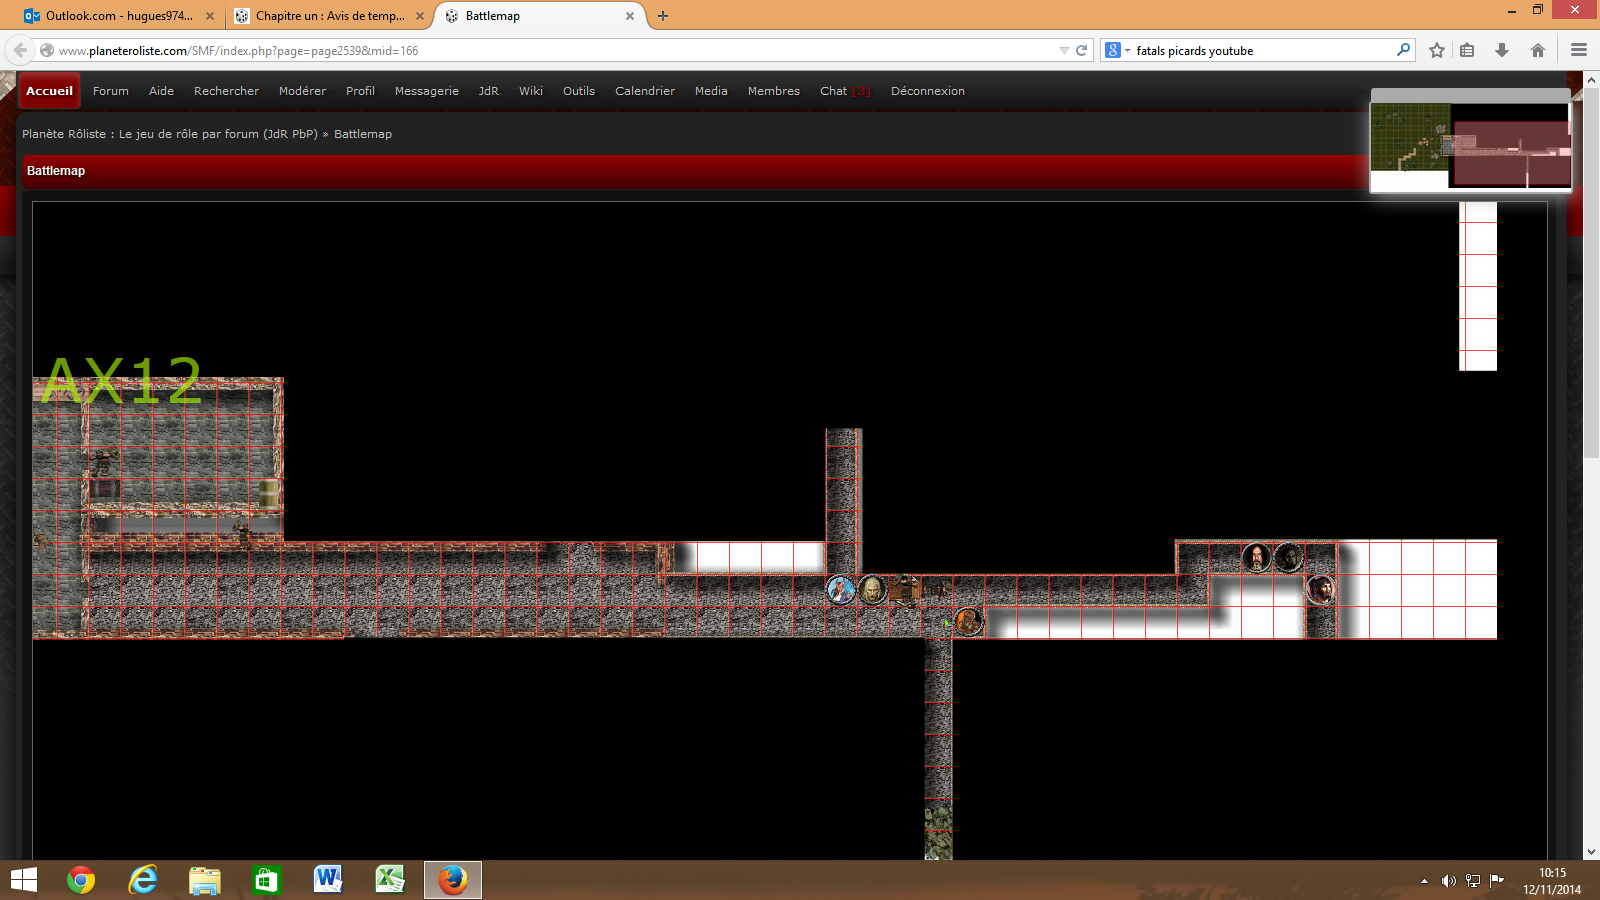Open the Google search engine dropdown
The width and height of the screenshot is (1600, 900).
click(1117, 50)
